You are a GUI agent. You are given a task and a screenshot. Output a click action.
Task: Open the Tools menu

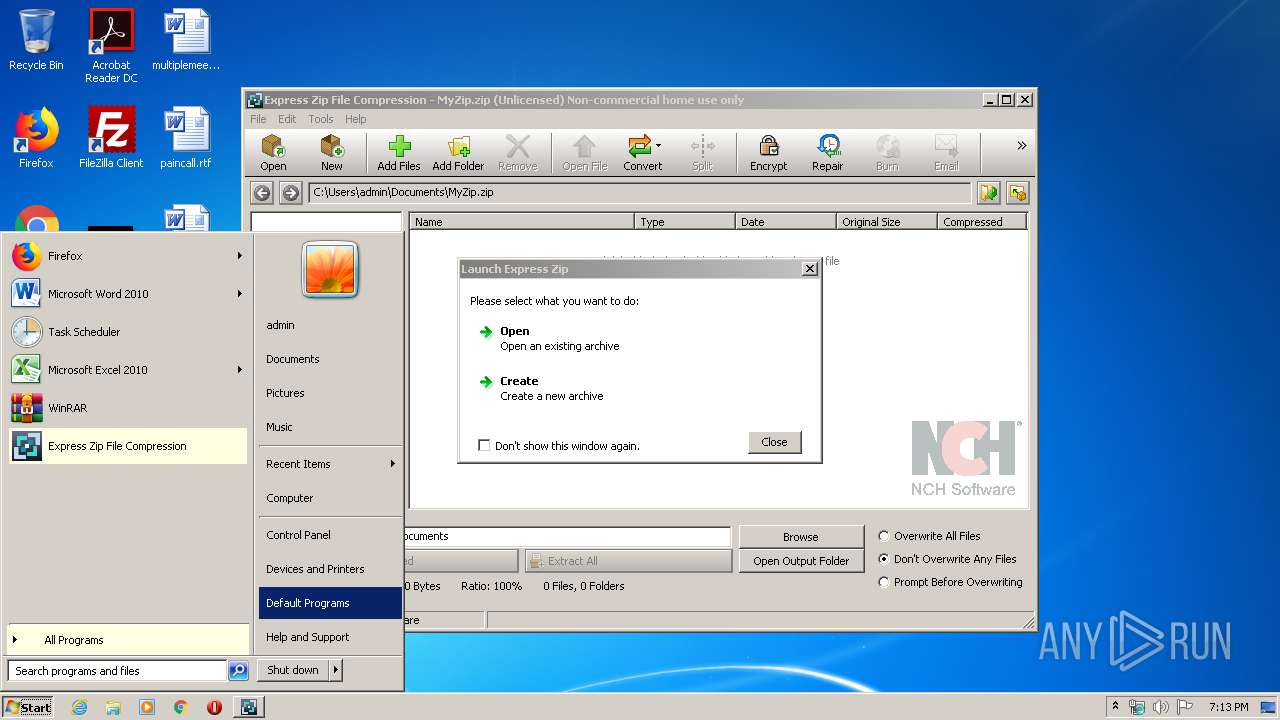(x=321, y=119)
